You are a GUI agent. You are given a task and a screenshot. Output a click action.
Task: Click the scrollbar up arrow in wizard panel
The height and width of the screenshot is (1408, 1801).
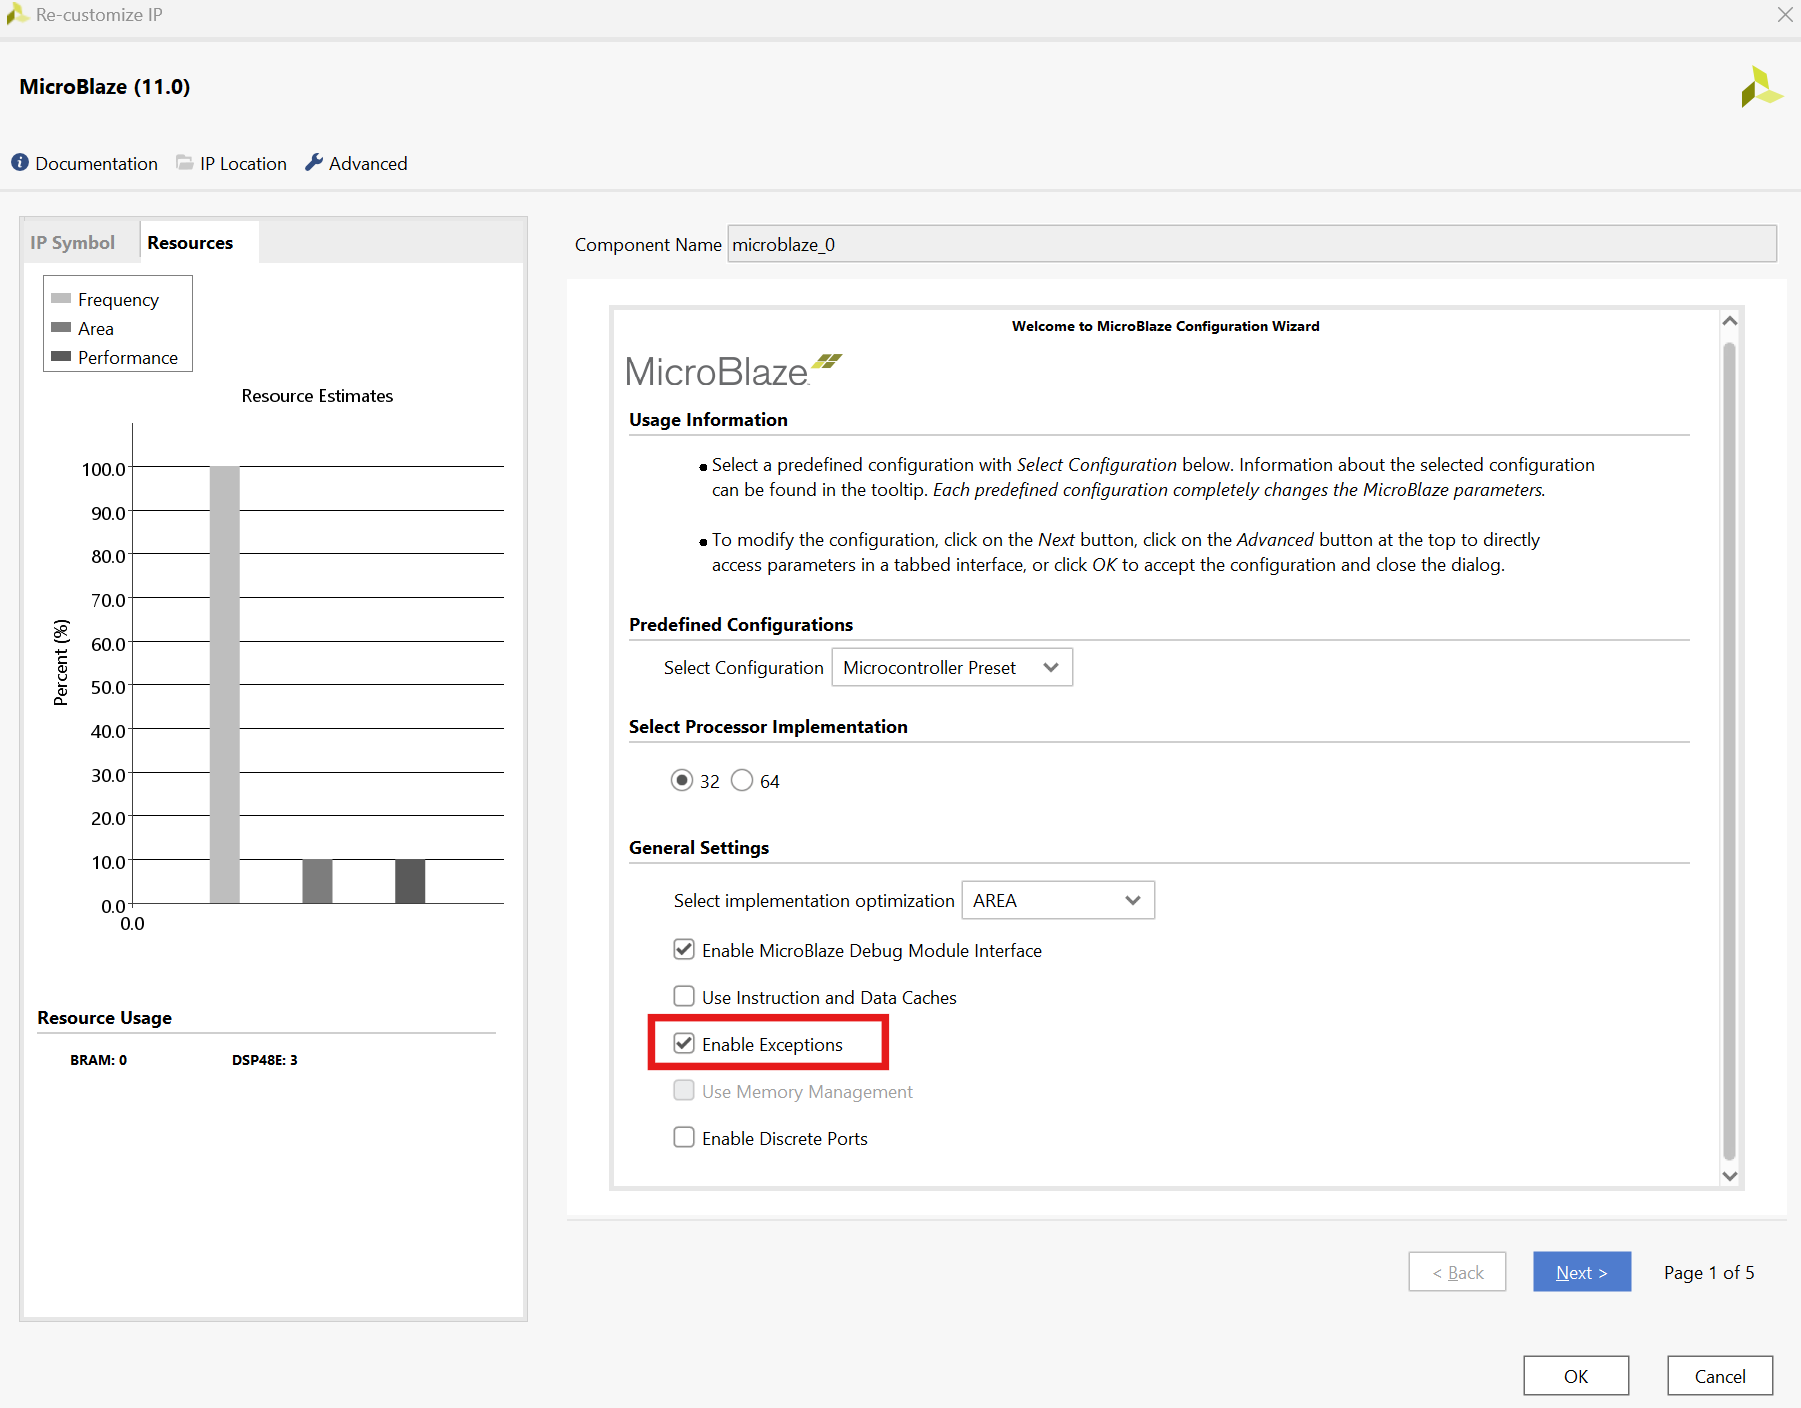[1730, 321]
